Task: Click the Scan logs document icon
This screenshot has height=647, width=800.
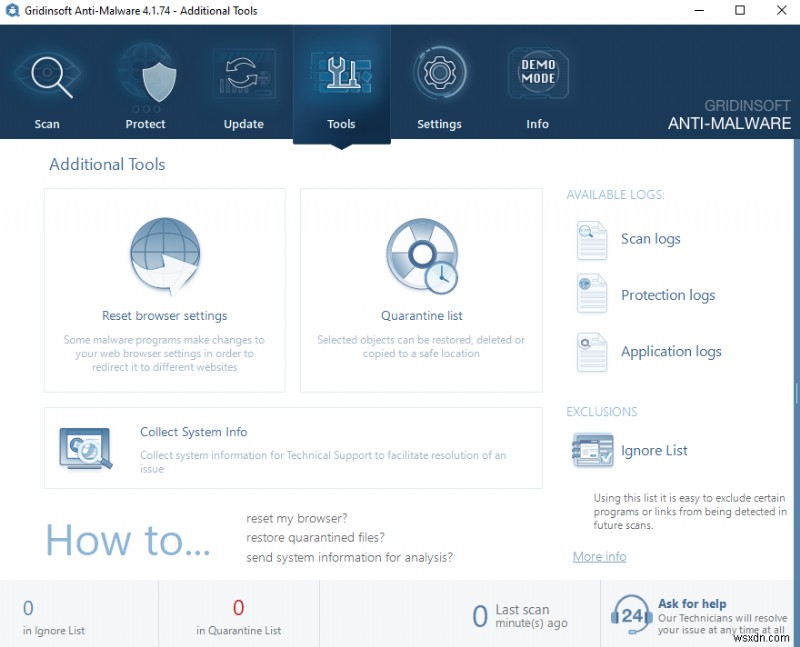Action: point(592,240)
